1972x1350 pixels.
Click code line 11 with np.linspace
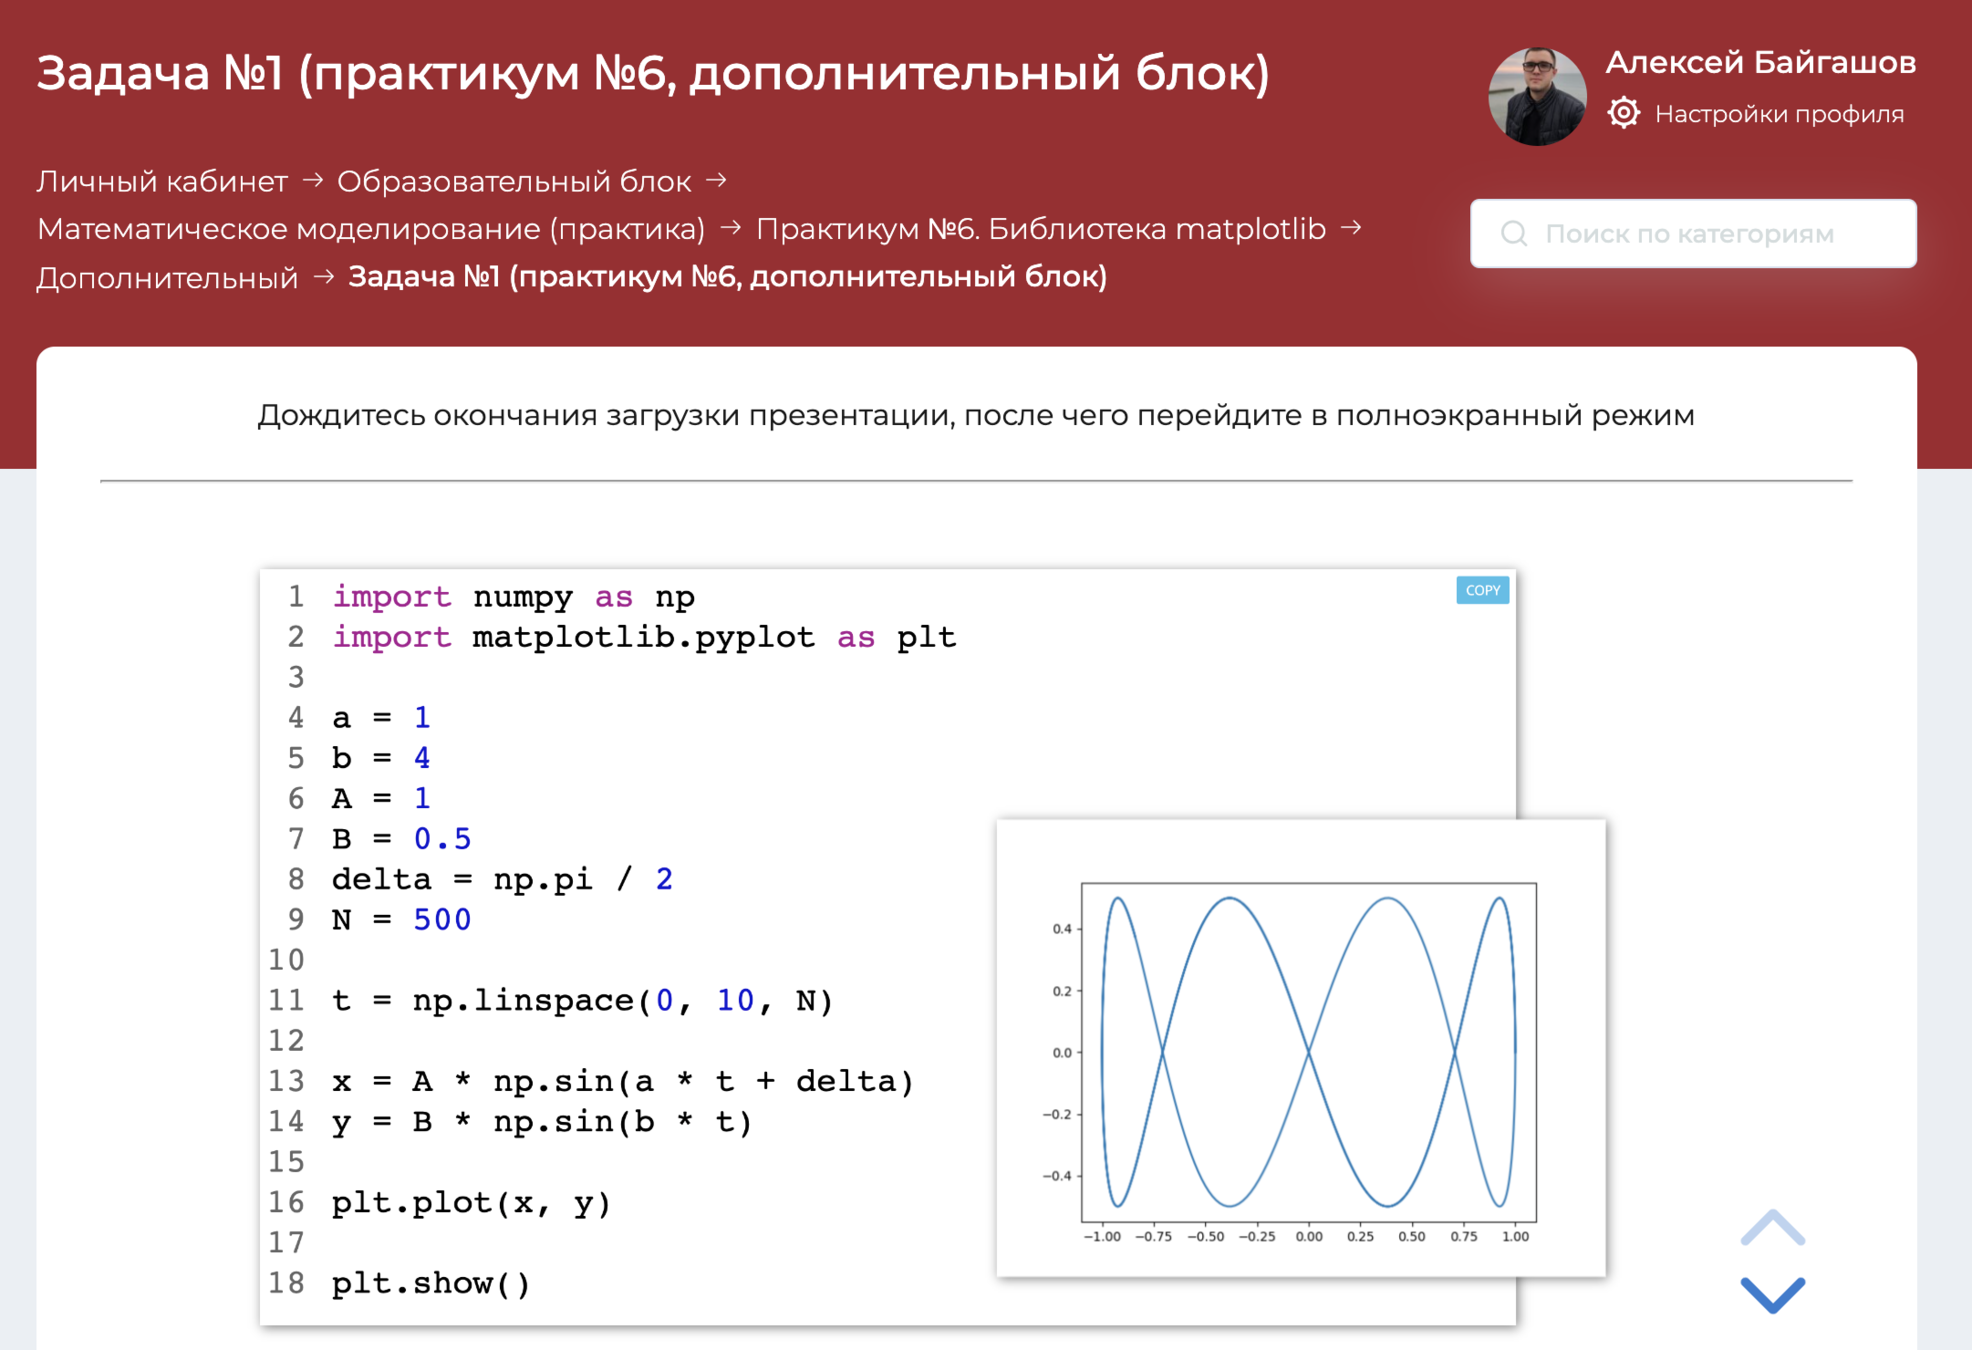(x=582, y=1000)
